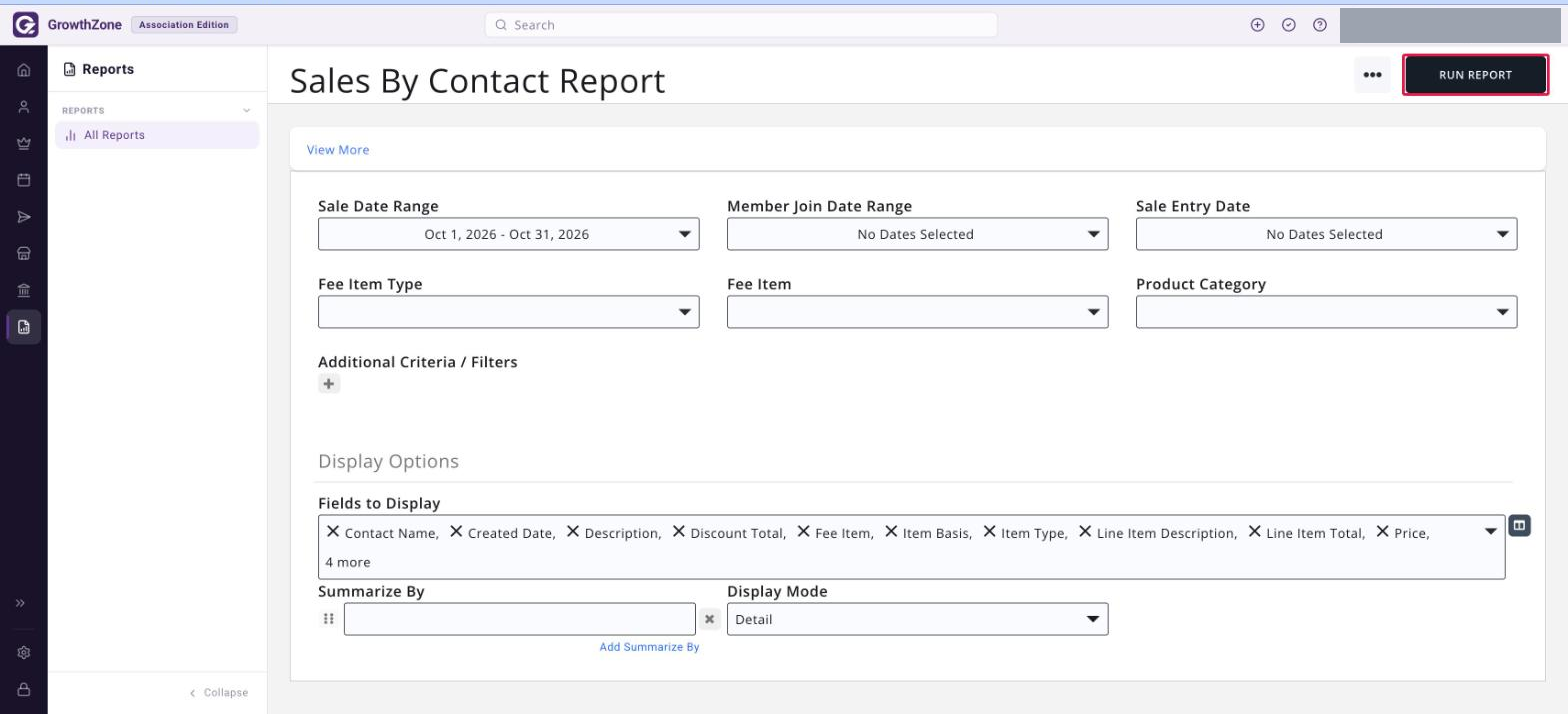Show the 4 more hidden fields
Image resolution: width=1568 pixels, height=714 pixels.
pyautogui.click(x=347, y=562)
